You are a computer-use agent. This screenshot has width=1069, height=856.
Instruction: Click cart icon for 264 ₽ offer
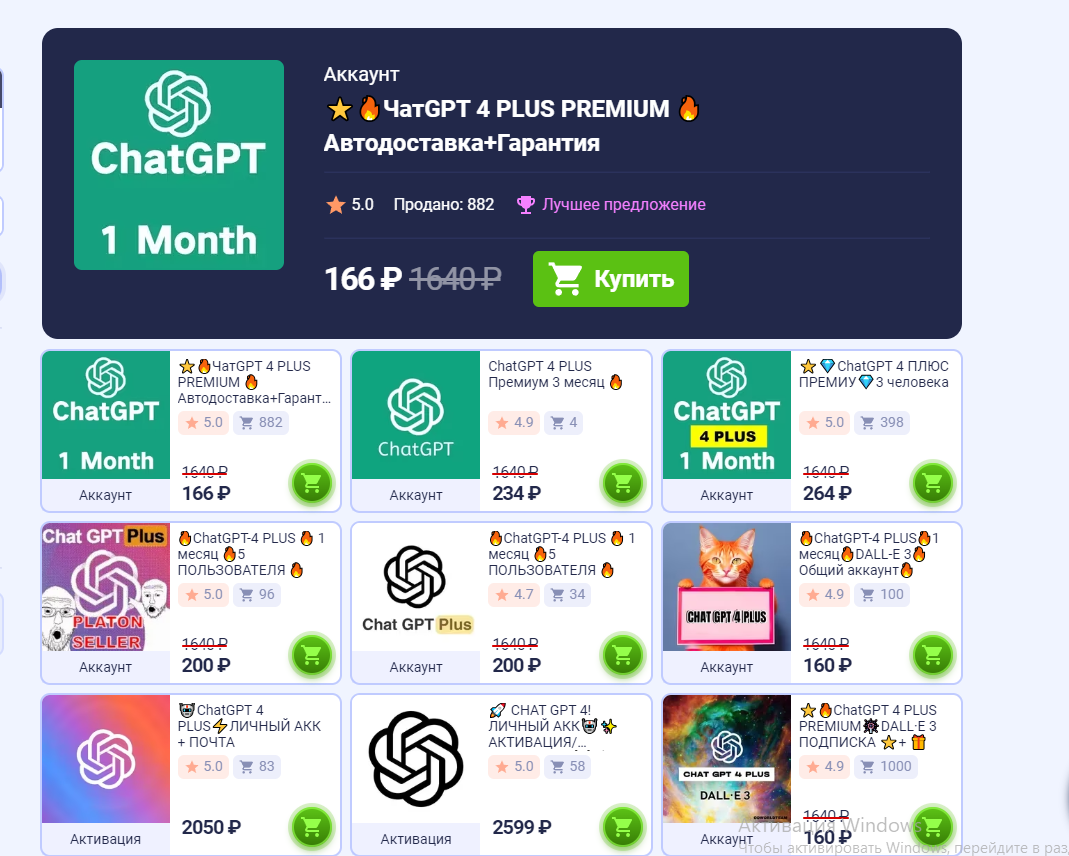point(933,483)
